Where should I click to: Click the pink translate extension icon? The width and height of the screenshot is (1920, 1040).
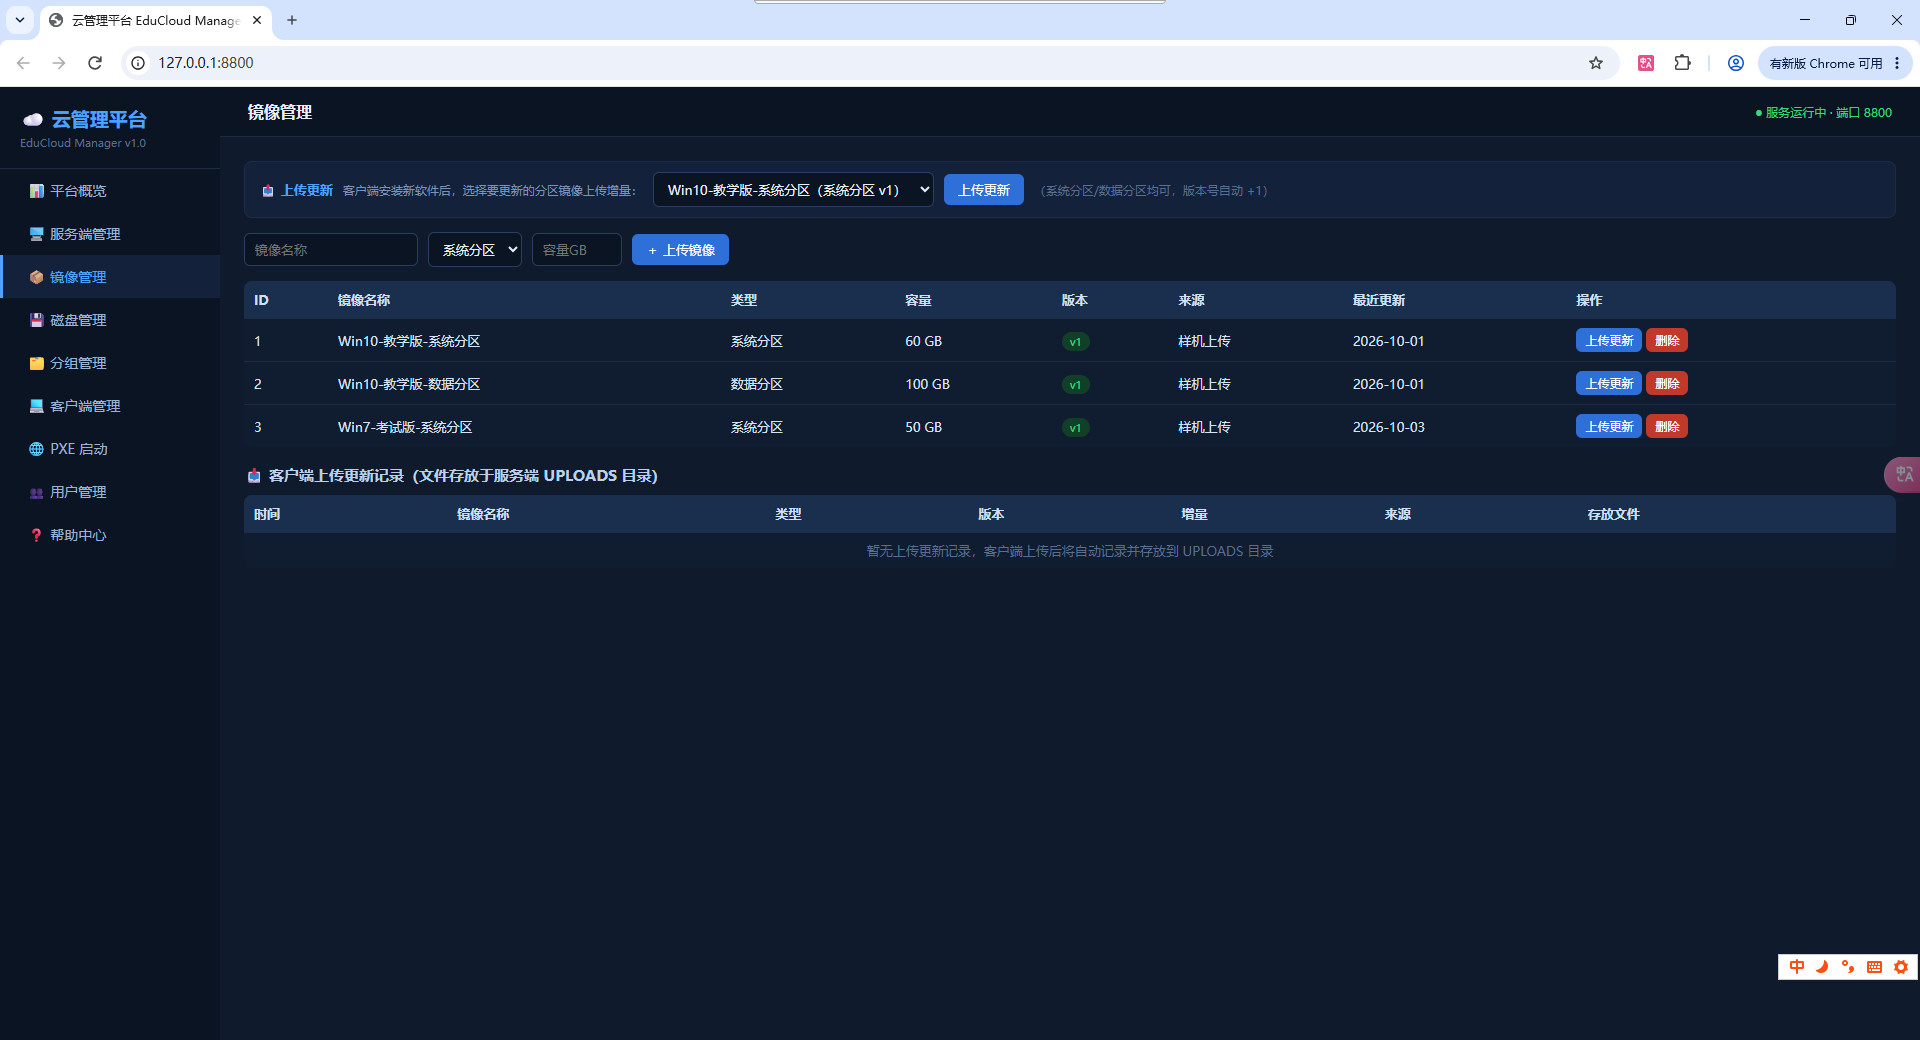click(x=1646, y=63)
